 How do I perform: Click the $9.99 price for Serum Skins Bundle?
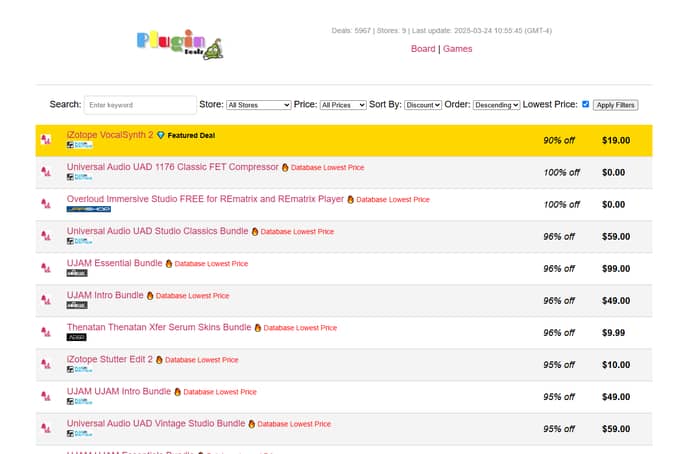613,333
